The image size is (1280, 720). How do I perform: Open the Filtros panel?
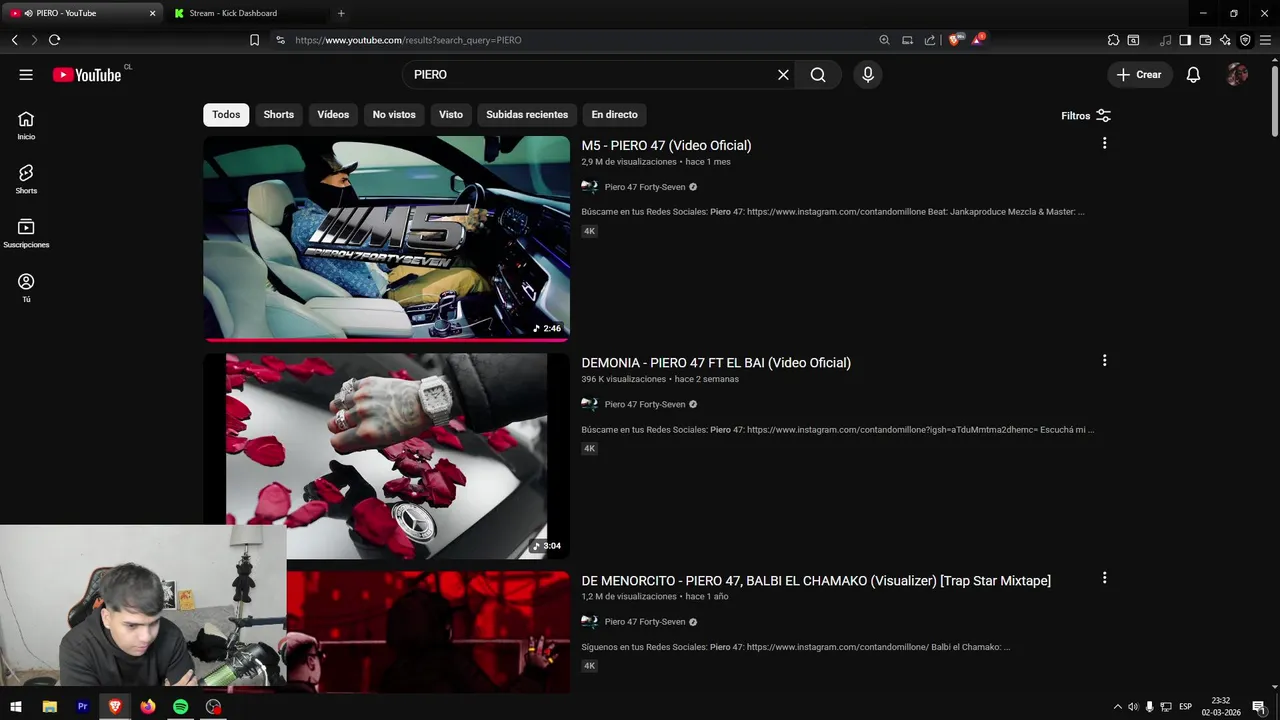[x=1086, y=116]
